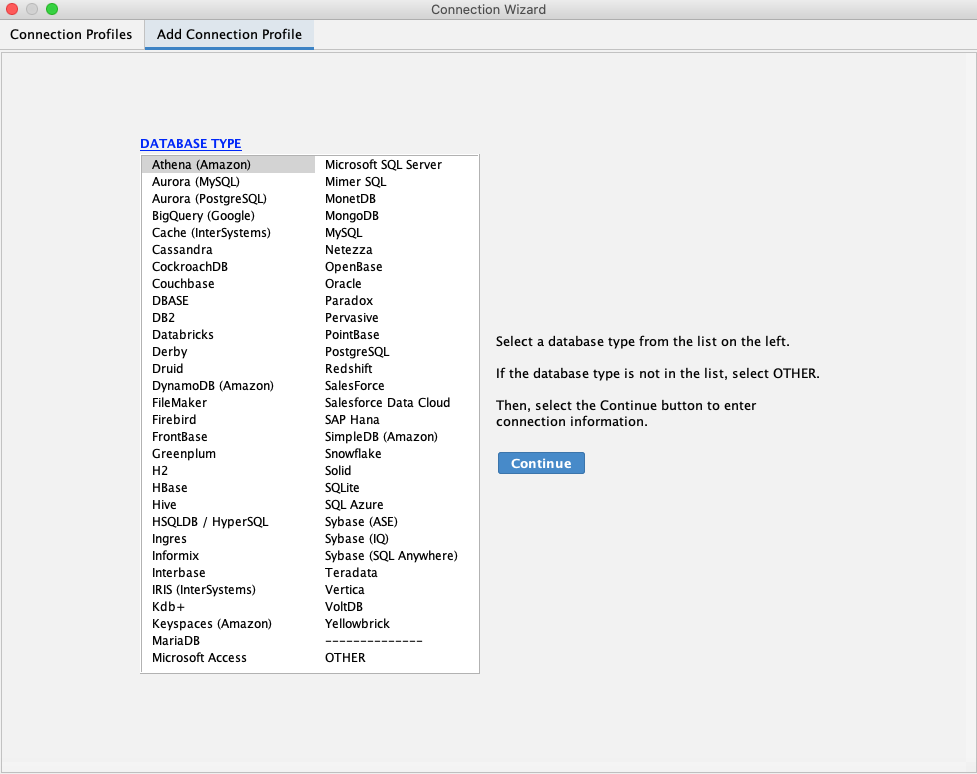Choose the OTHER database option
This screenshot has width=977, height=774.
[x=345, y=658]
